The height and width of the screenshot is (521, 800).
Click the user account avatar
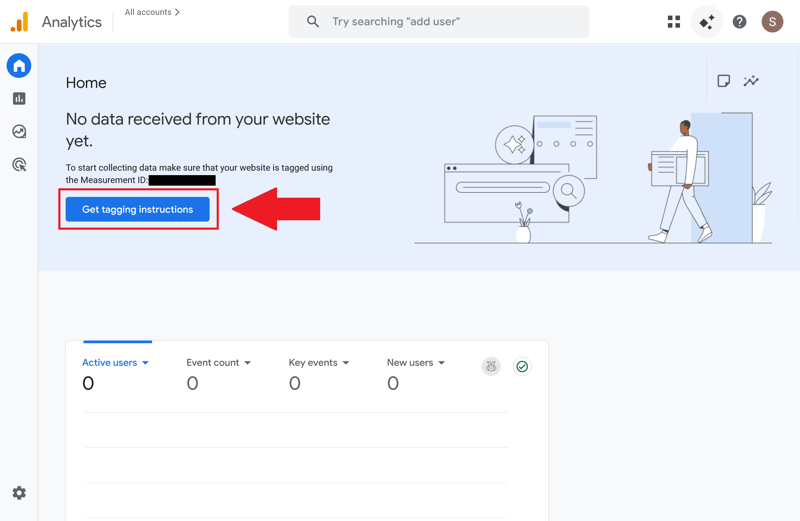pos(772,22)
